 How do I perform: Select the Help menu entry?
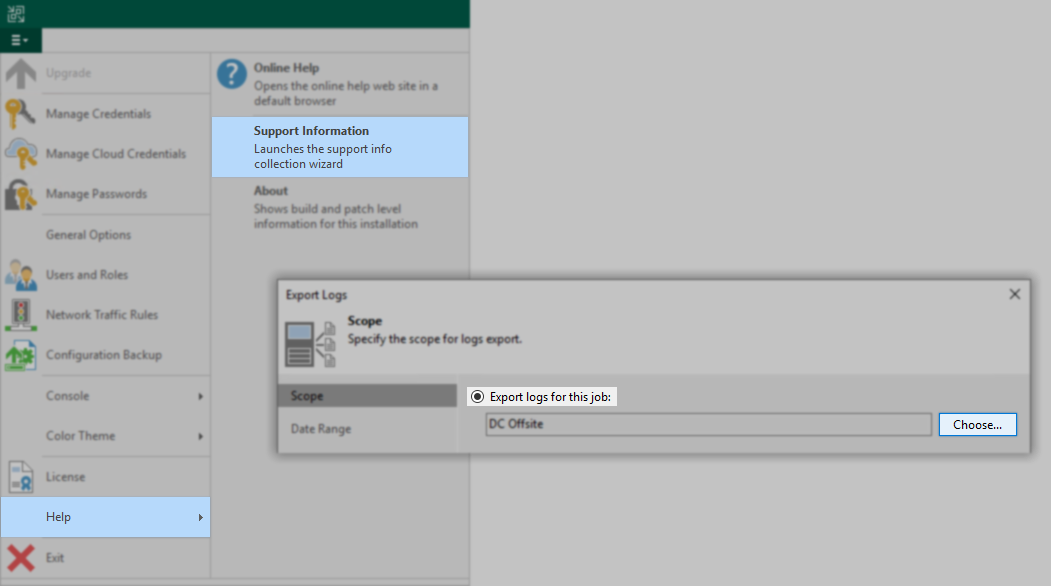[105, 517]
